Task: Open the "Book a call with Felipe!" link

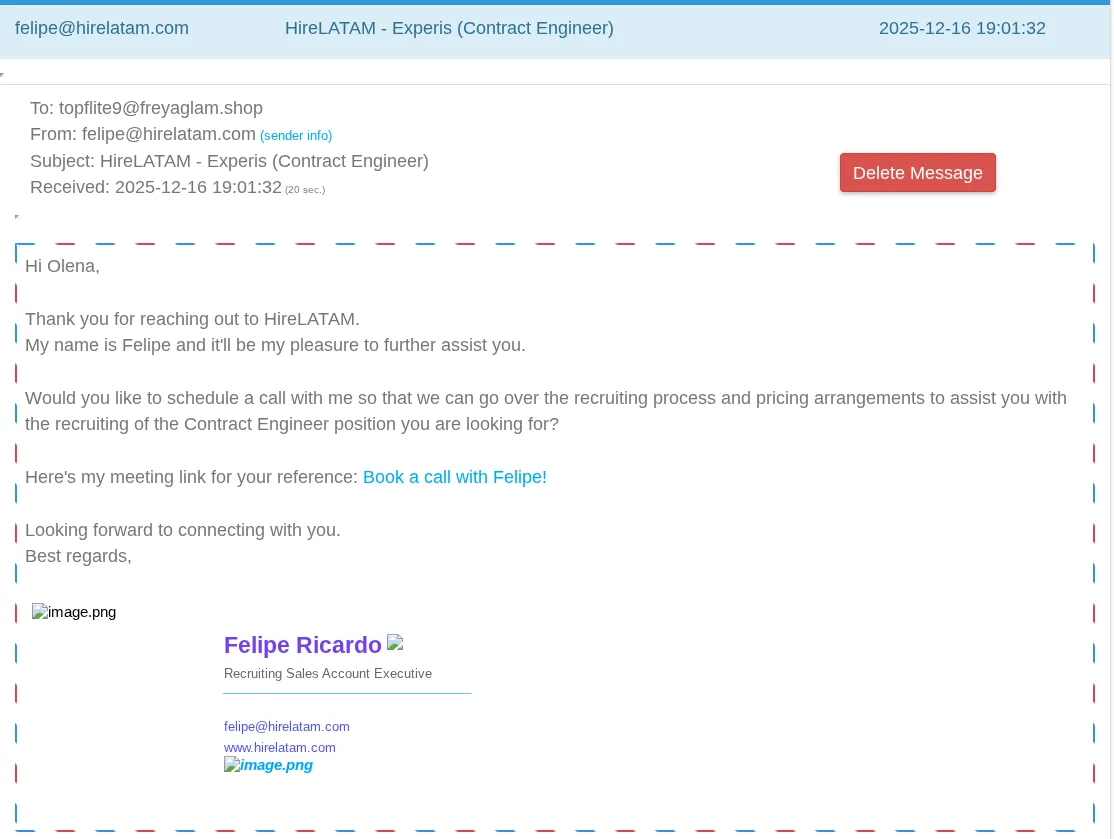Action: [455, 477]
